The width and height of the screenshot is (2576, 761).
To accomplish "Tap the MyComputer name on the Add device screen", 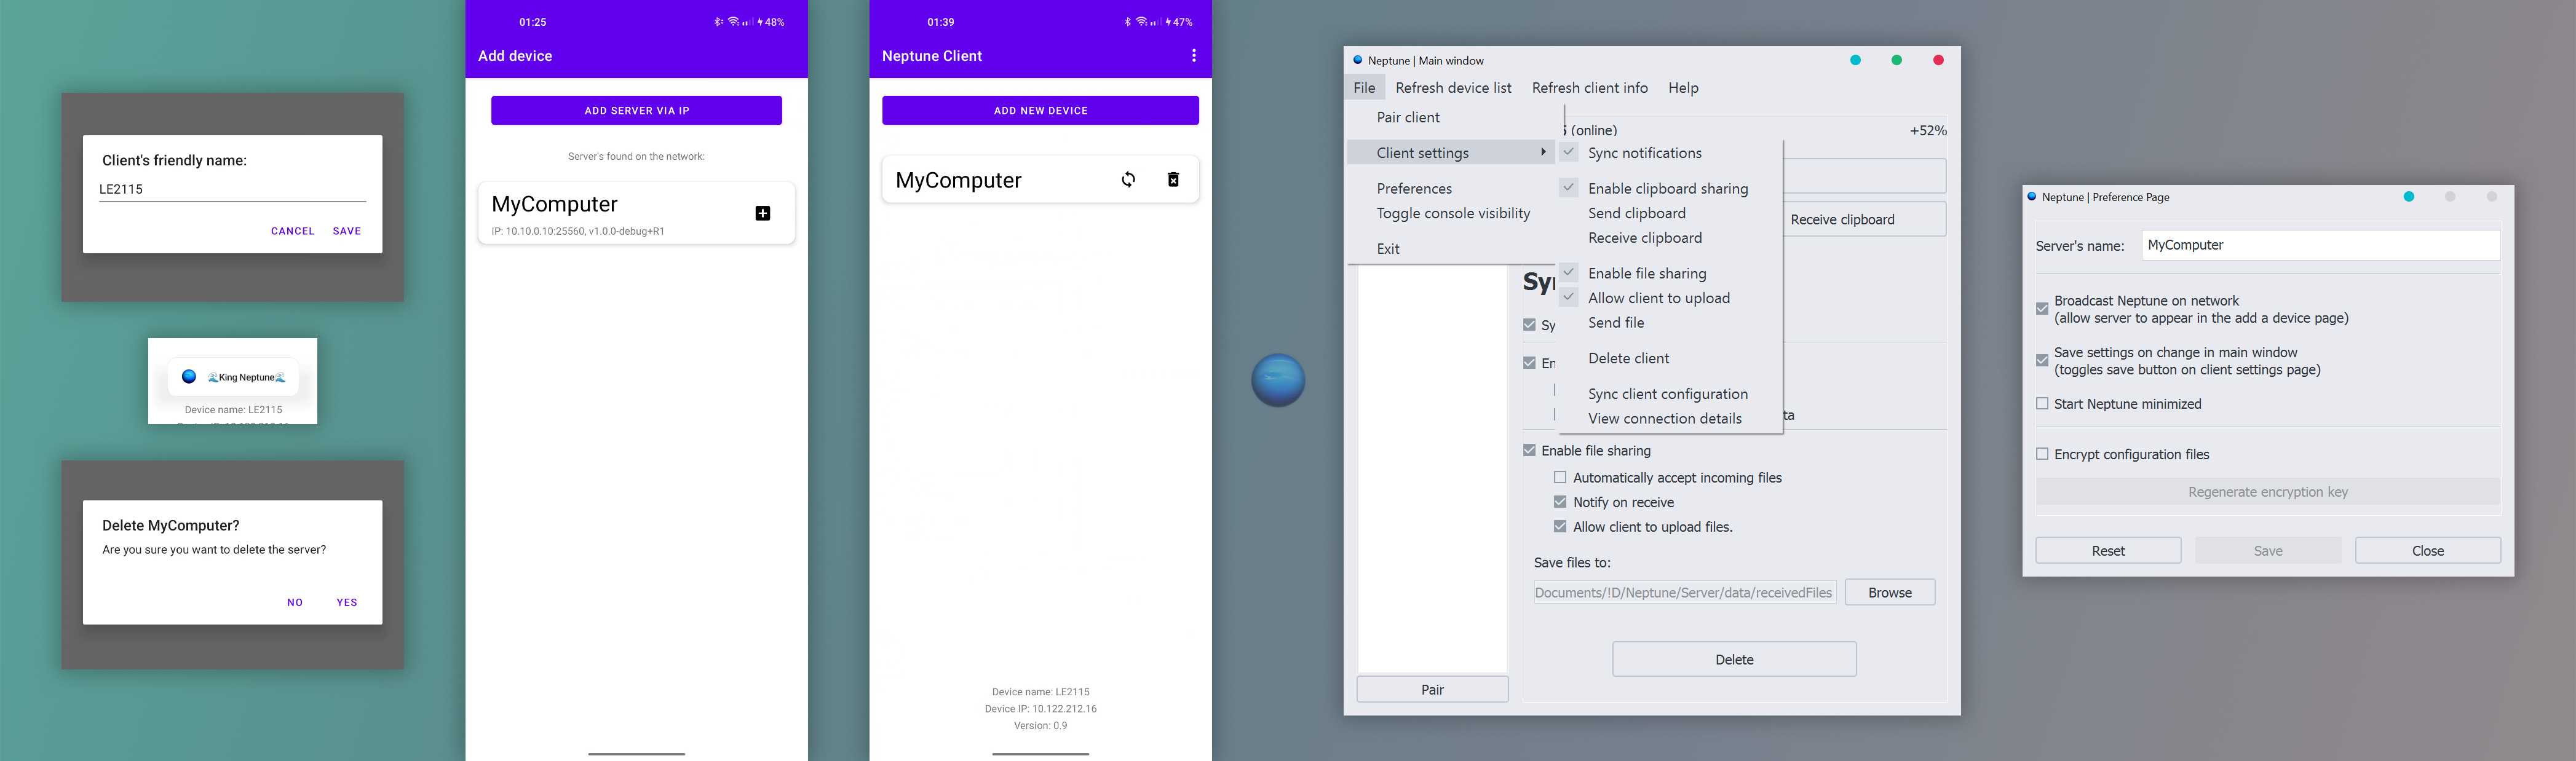I will point(555,204).
